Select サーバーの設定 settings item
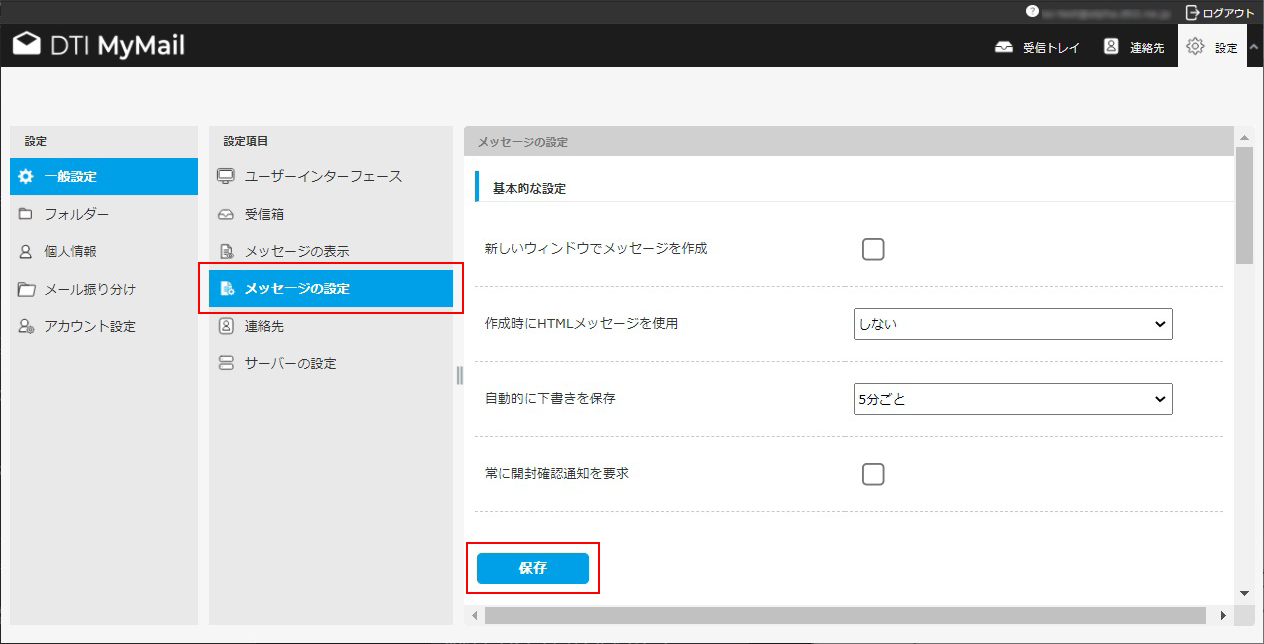 (x=331, y=363)
